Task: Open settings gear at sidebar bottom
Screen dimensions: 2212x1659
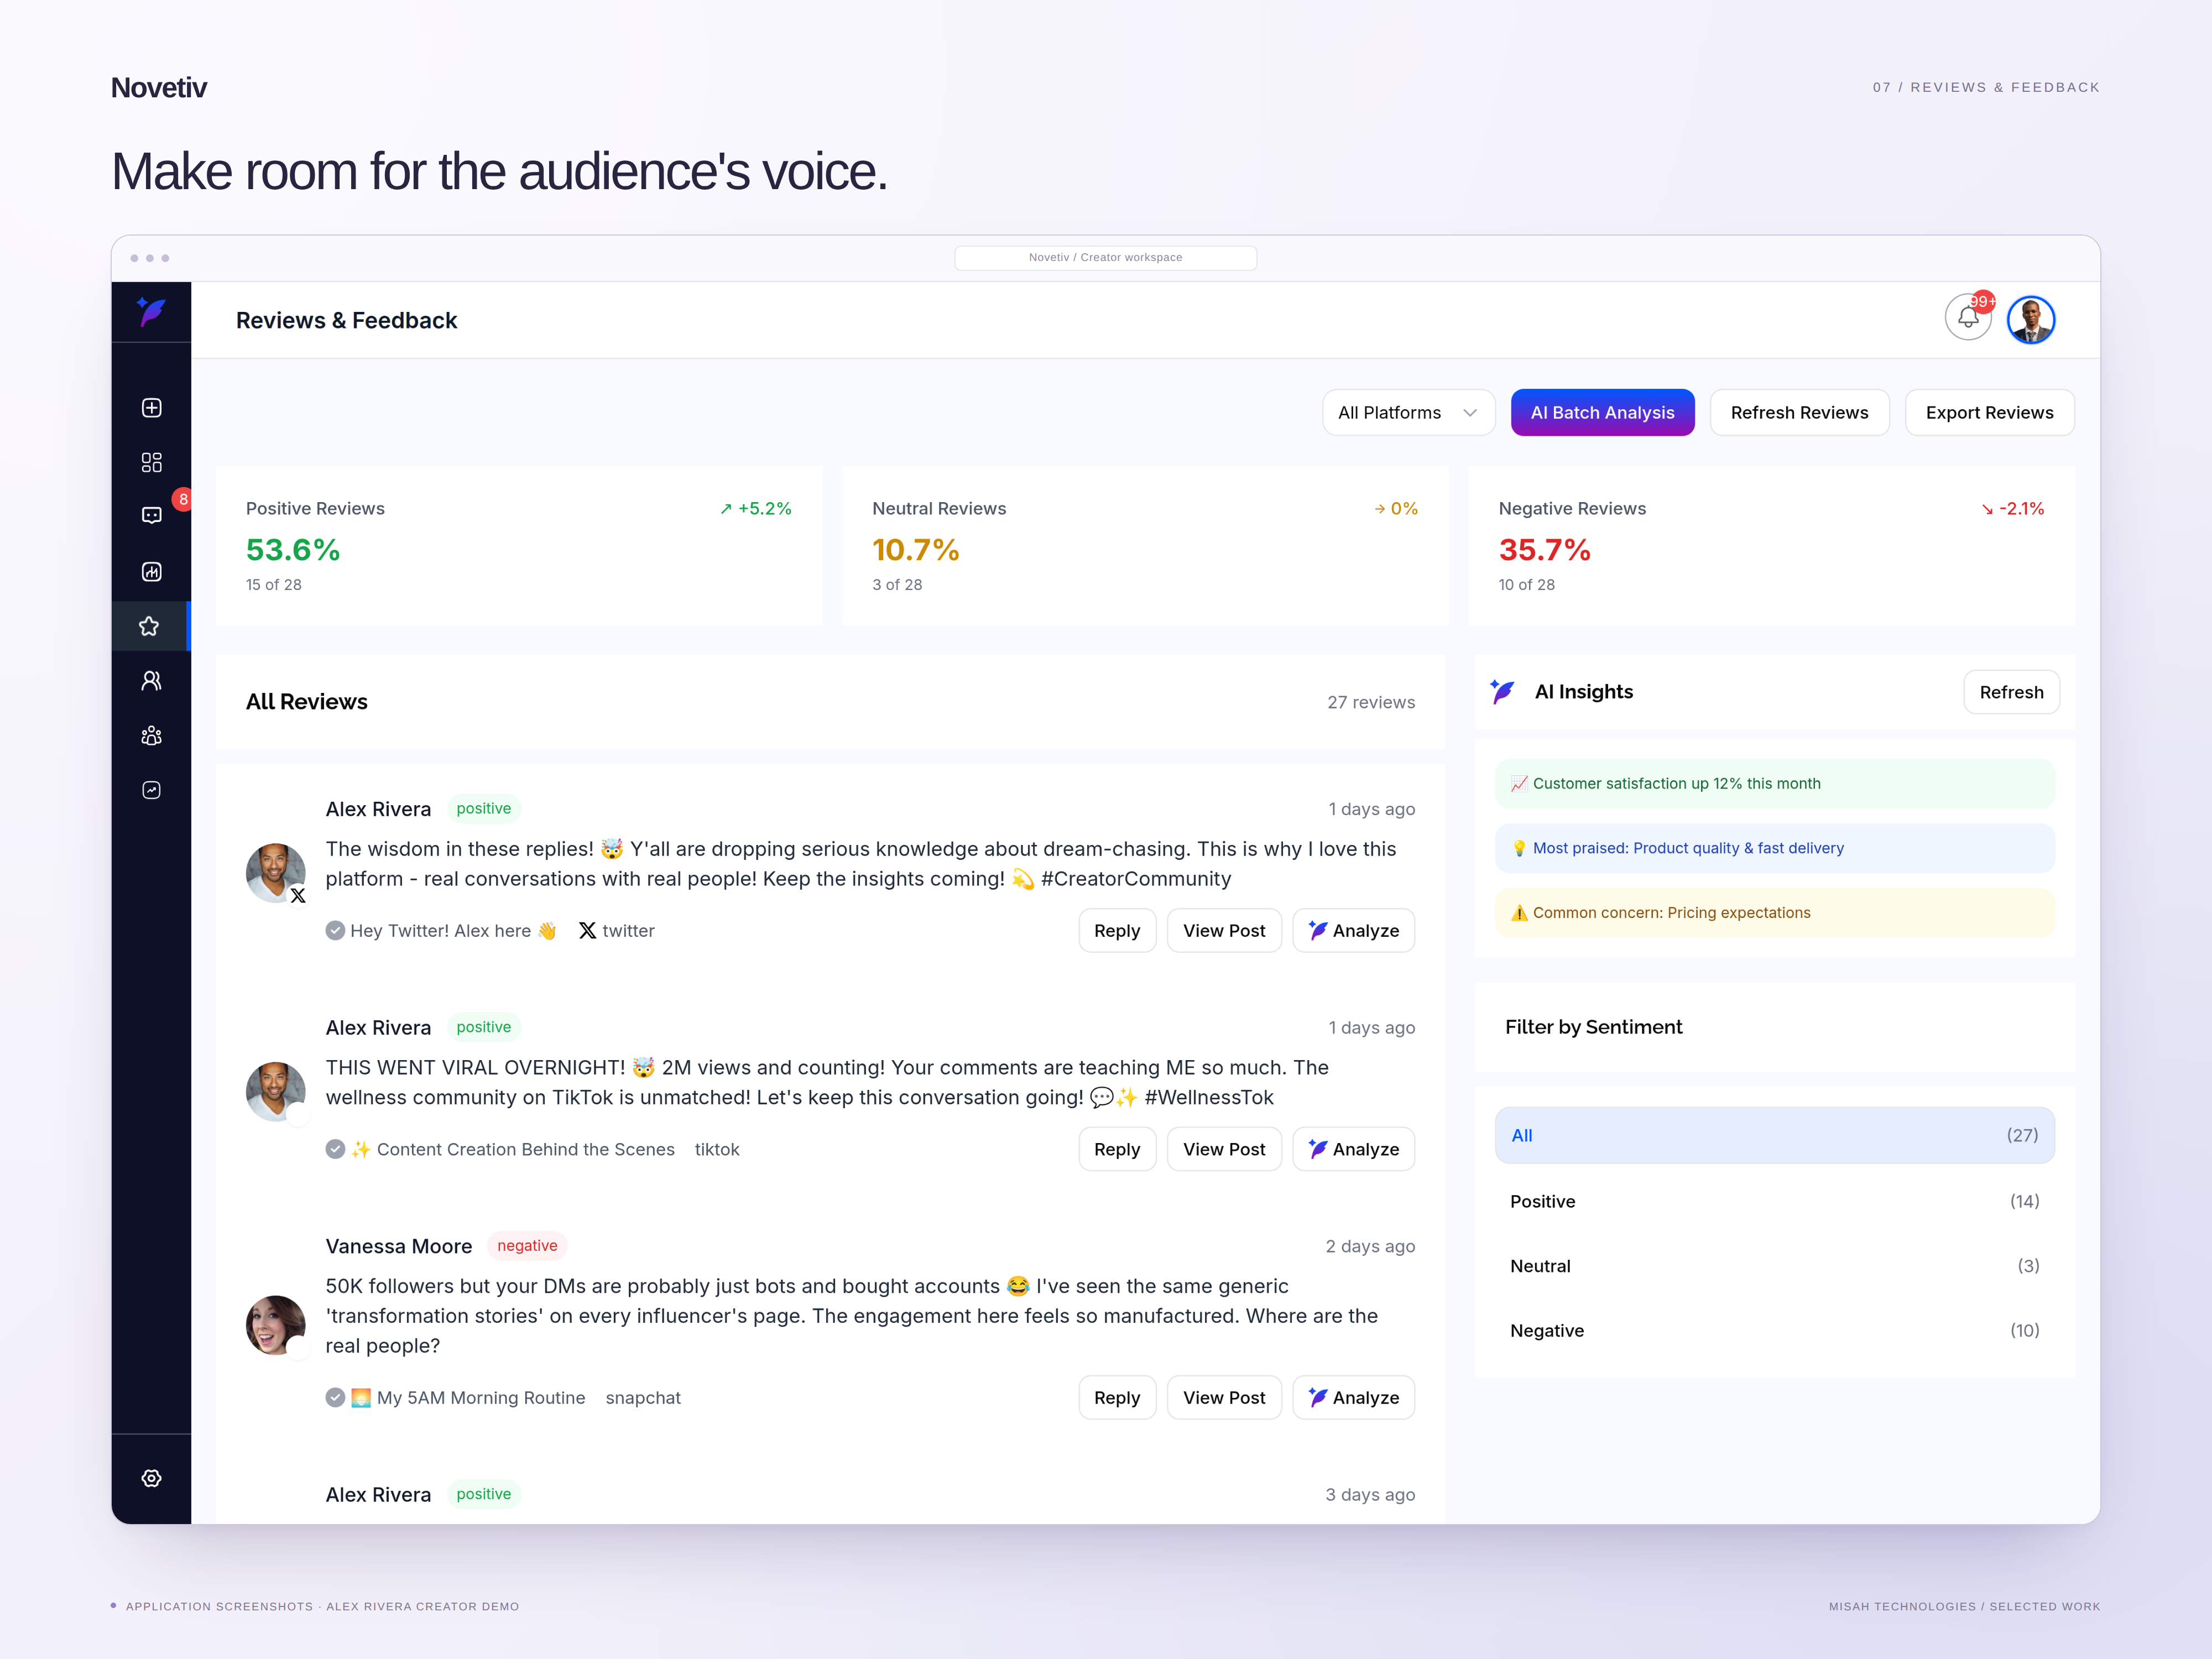Action: [151, 1478]
